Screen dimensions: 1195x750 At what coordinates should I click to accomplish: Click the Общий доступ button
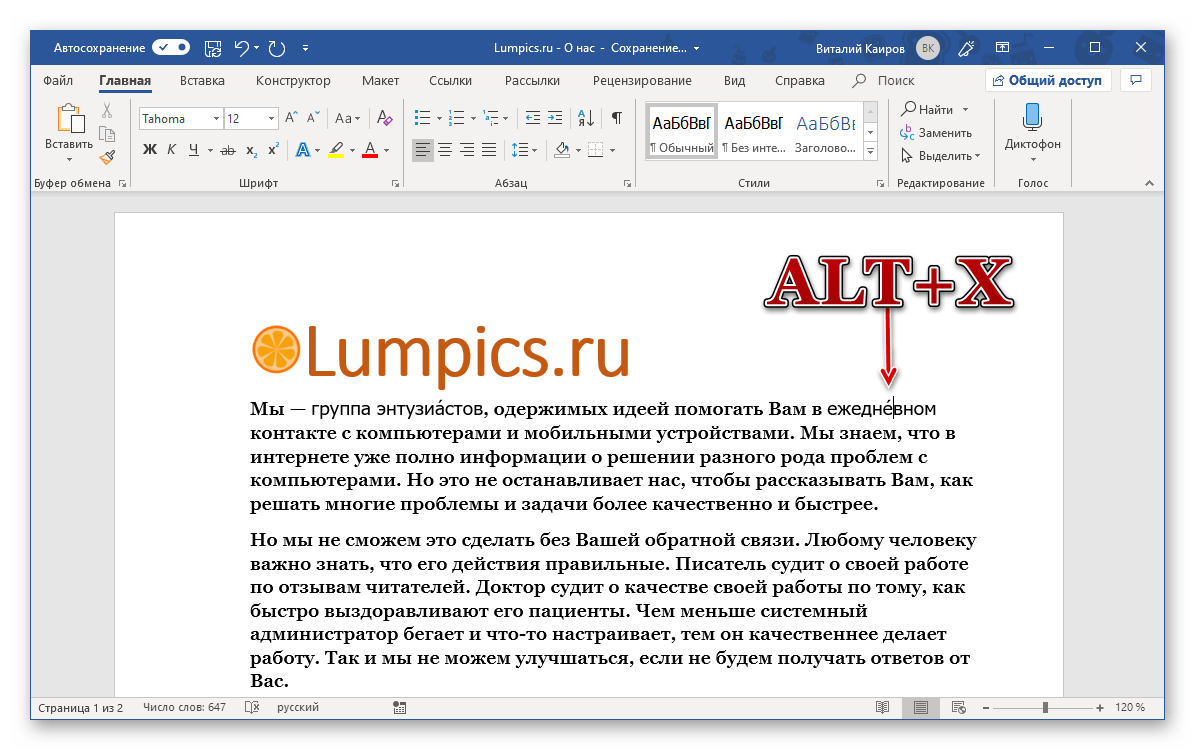click(1048, 80)
